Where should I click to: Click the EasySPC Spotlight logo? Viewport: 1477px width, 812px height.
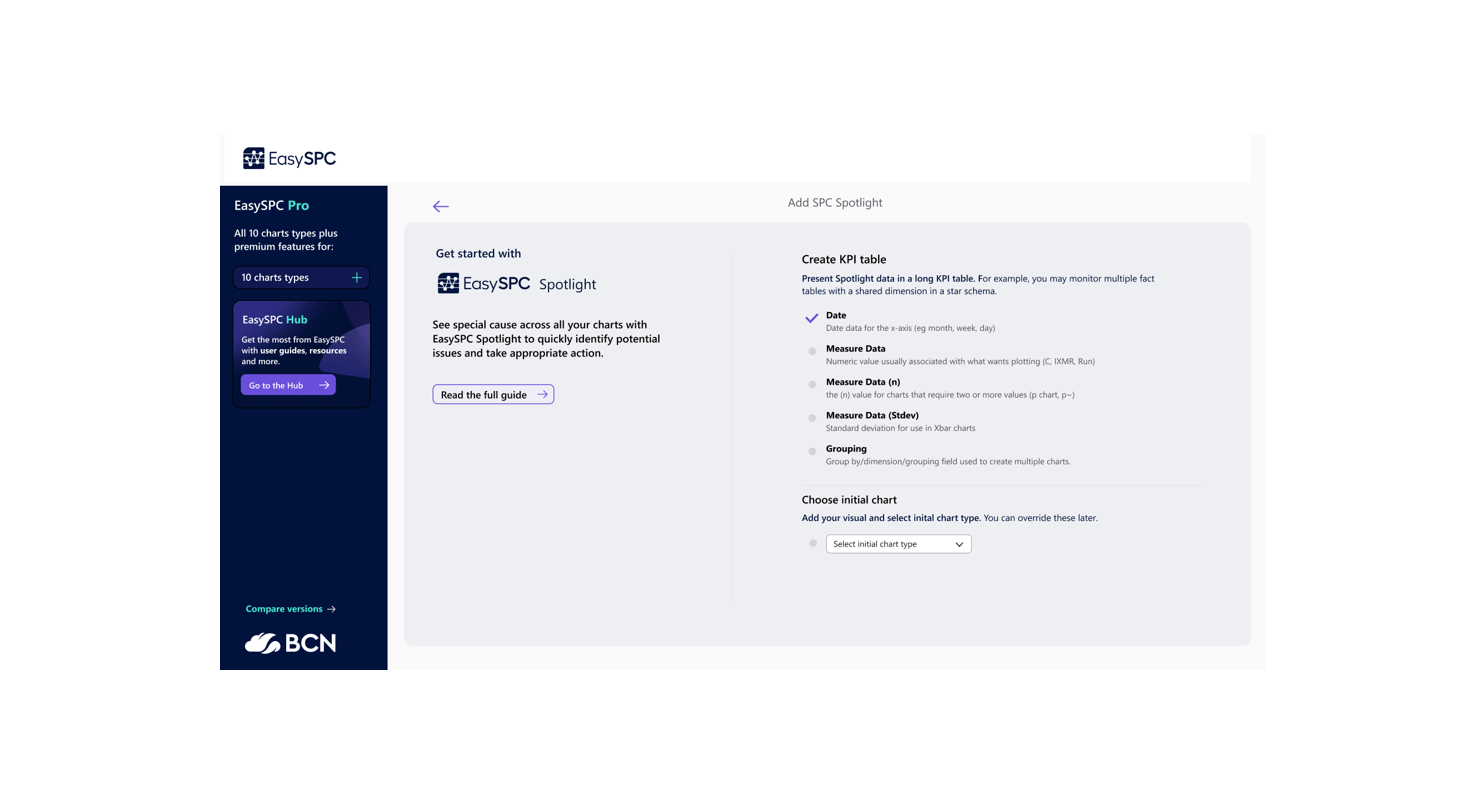click(x=516, y=284)
